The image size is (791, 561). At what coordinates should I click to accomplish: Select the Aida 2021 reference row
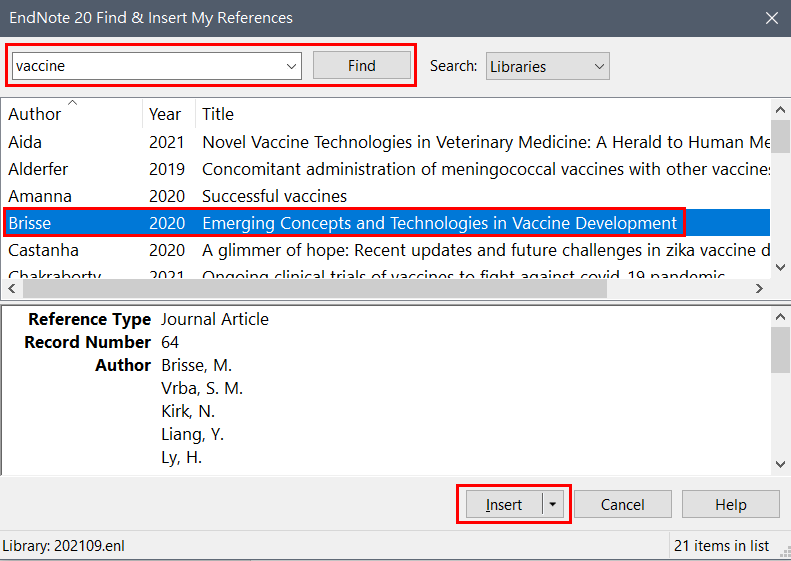(386, 142)
